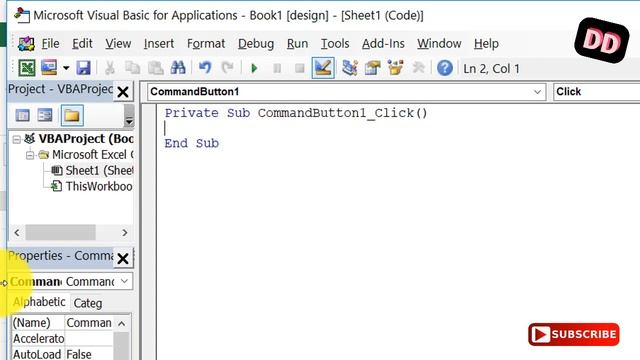Open the Click procedure dropdown
This screenshot has height=360, width=640.
596,92
